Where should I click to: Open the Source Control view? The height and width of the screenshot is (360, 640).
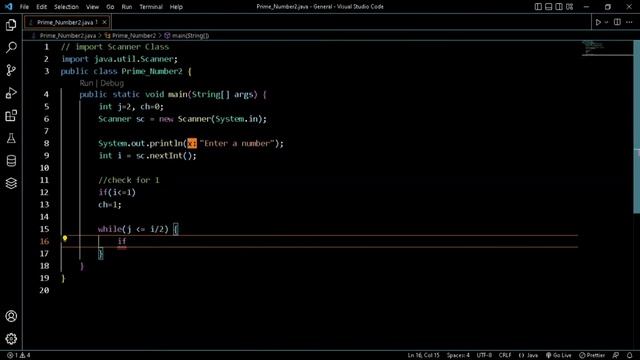click(x=11, y=70)
